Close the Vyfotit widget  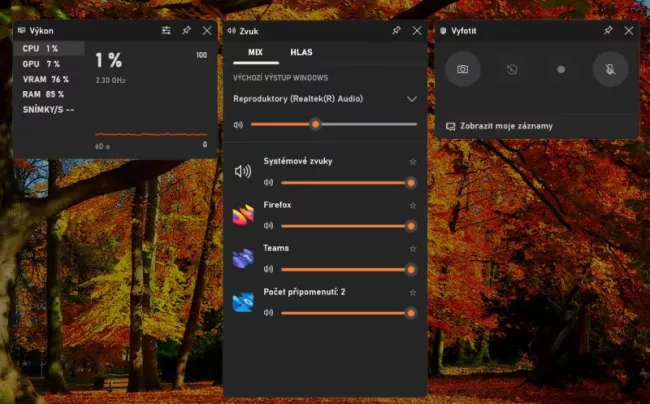629,31
